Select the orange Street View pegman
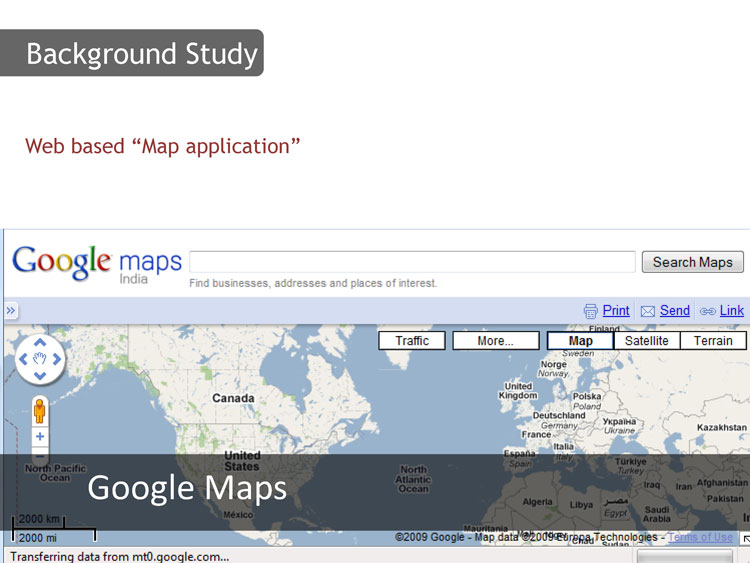The image size is (750, 563). [x=40, y=411]
